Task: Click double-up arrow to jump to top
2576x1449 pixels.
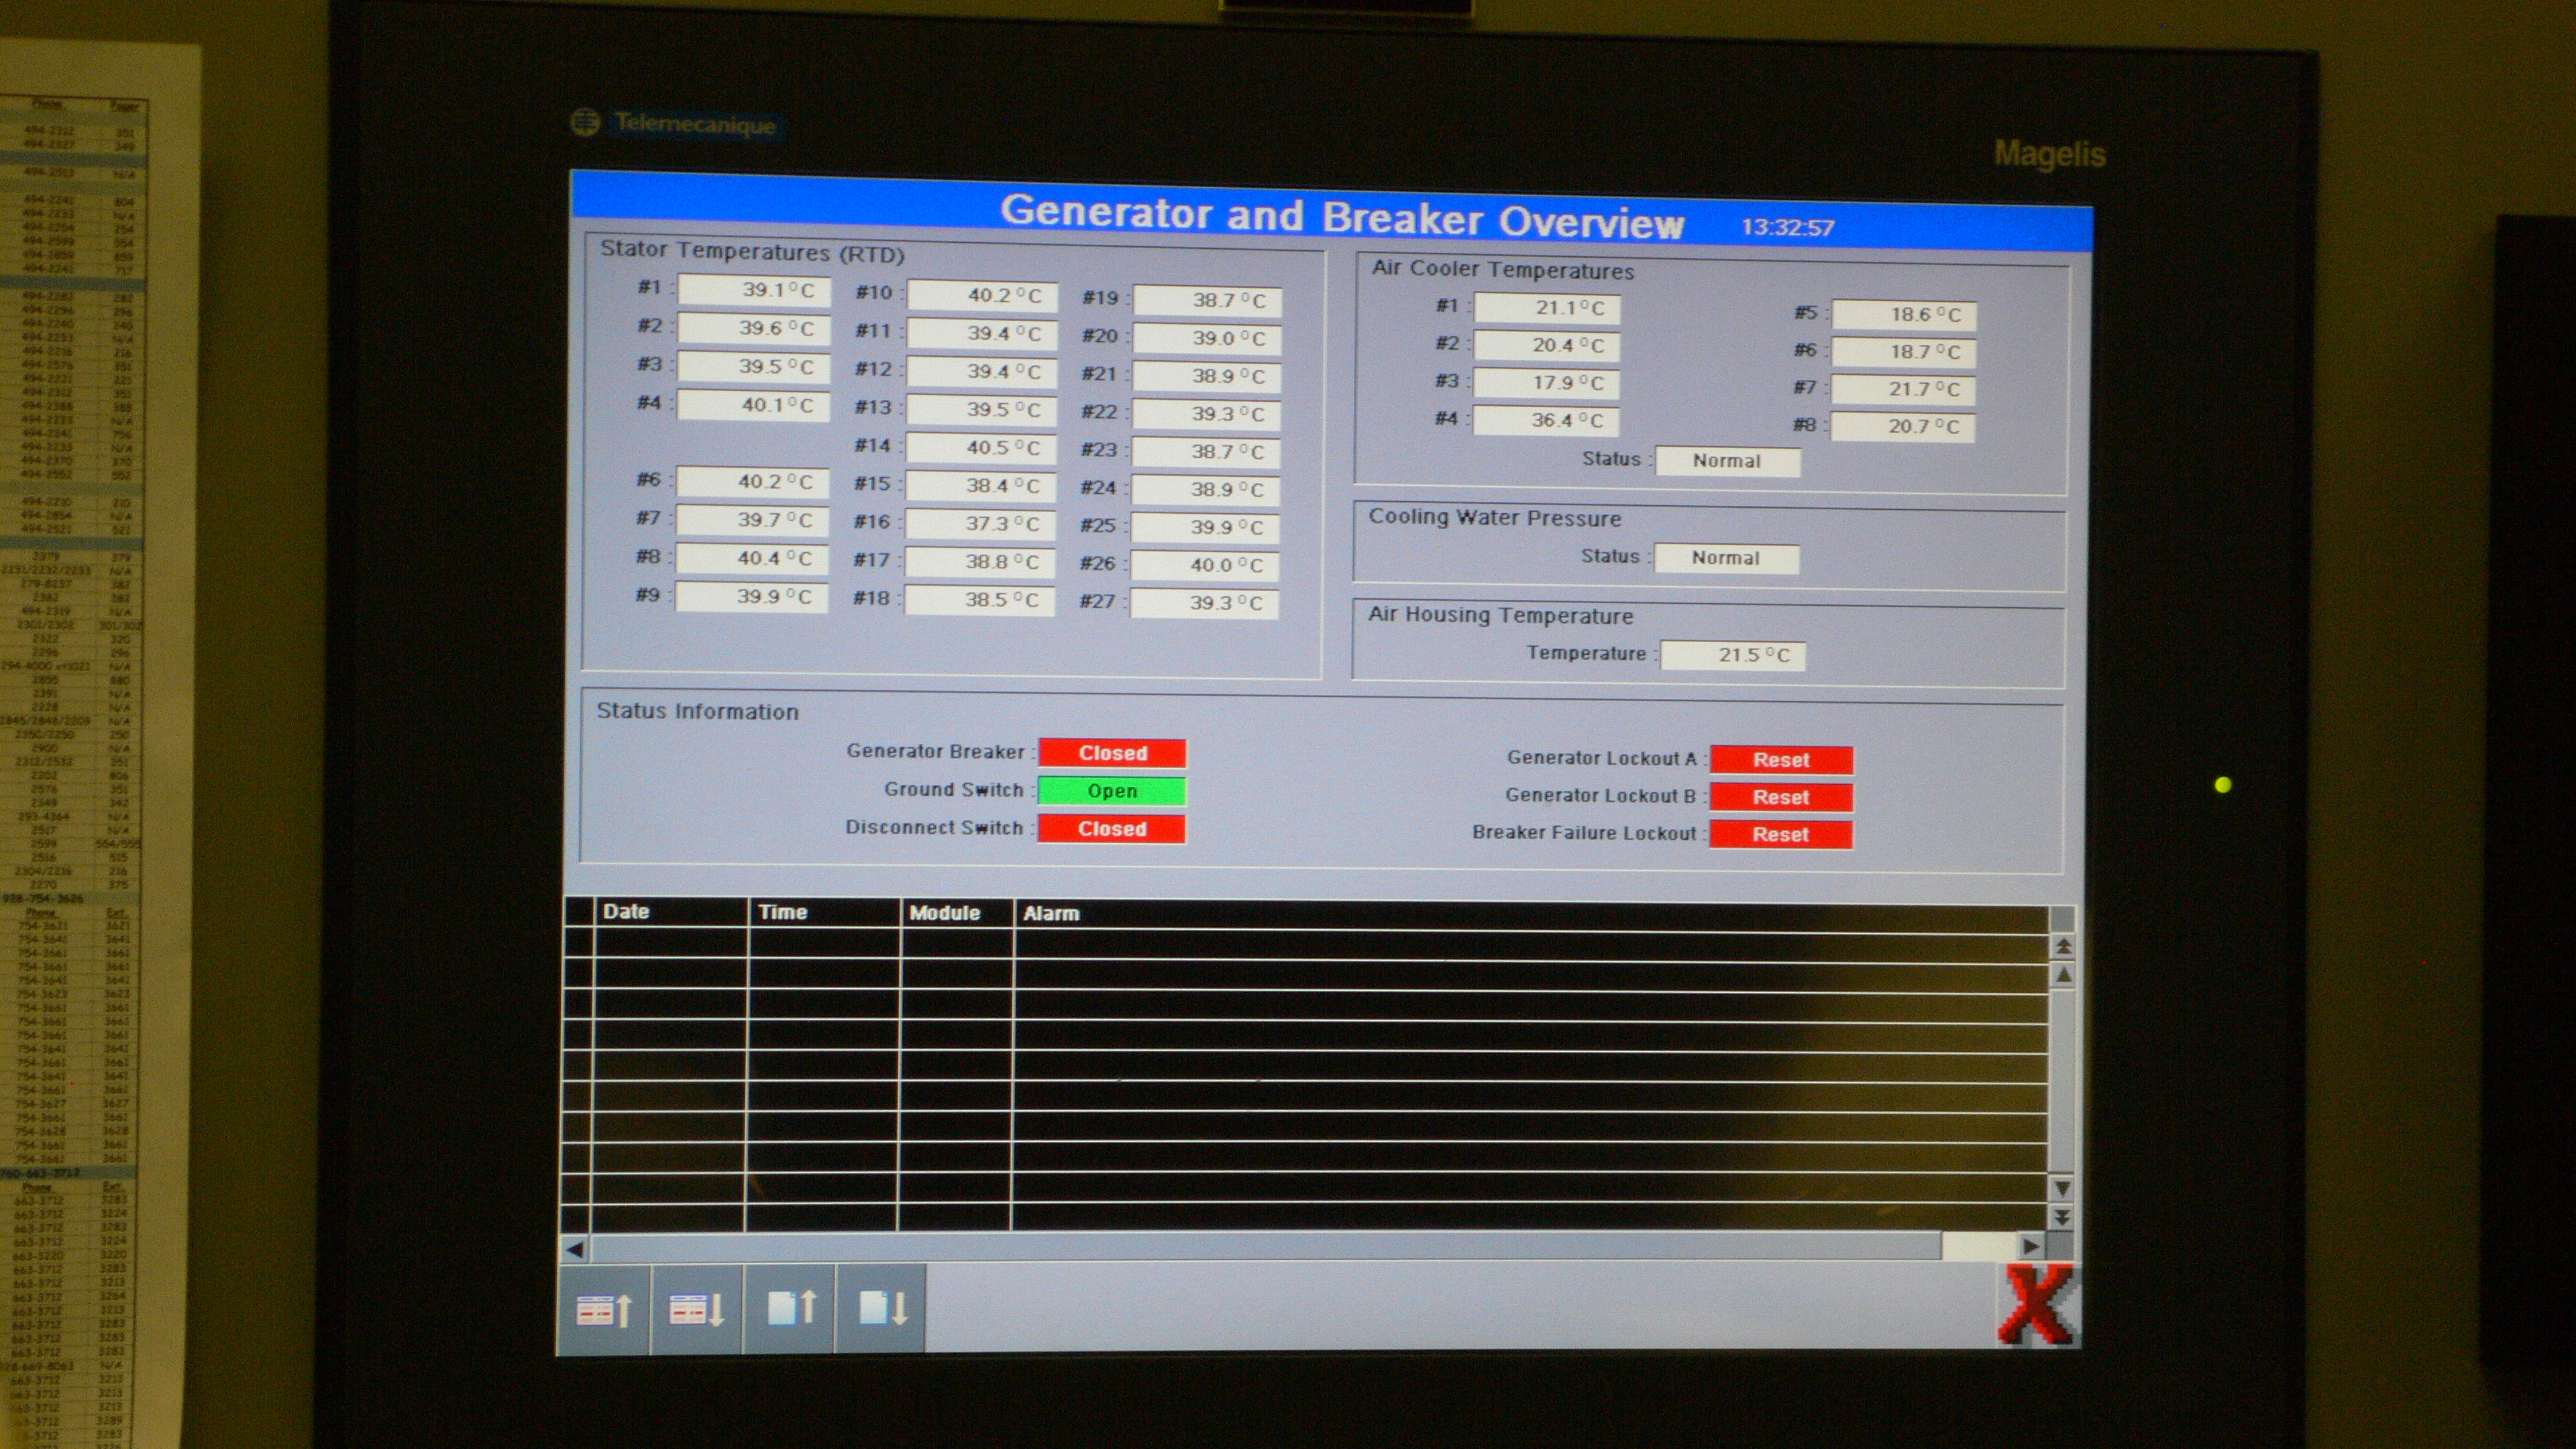Action: click(2062, 946)
